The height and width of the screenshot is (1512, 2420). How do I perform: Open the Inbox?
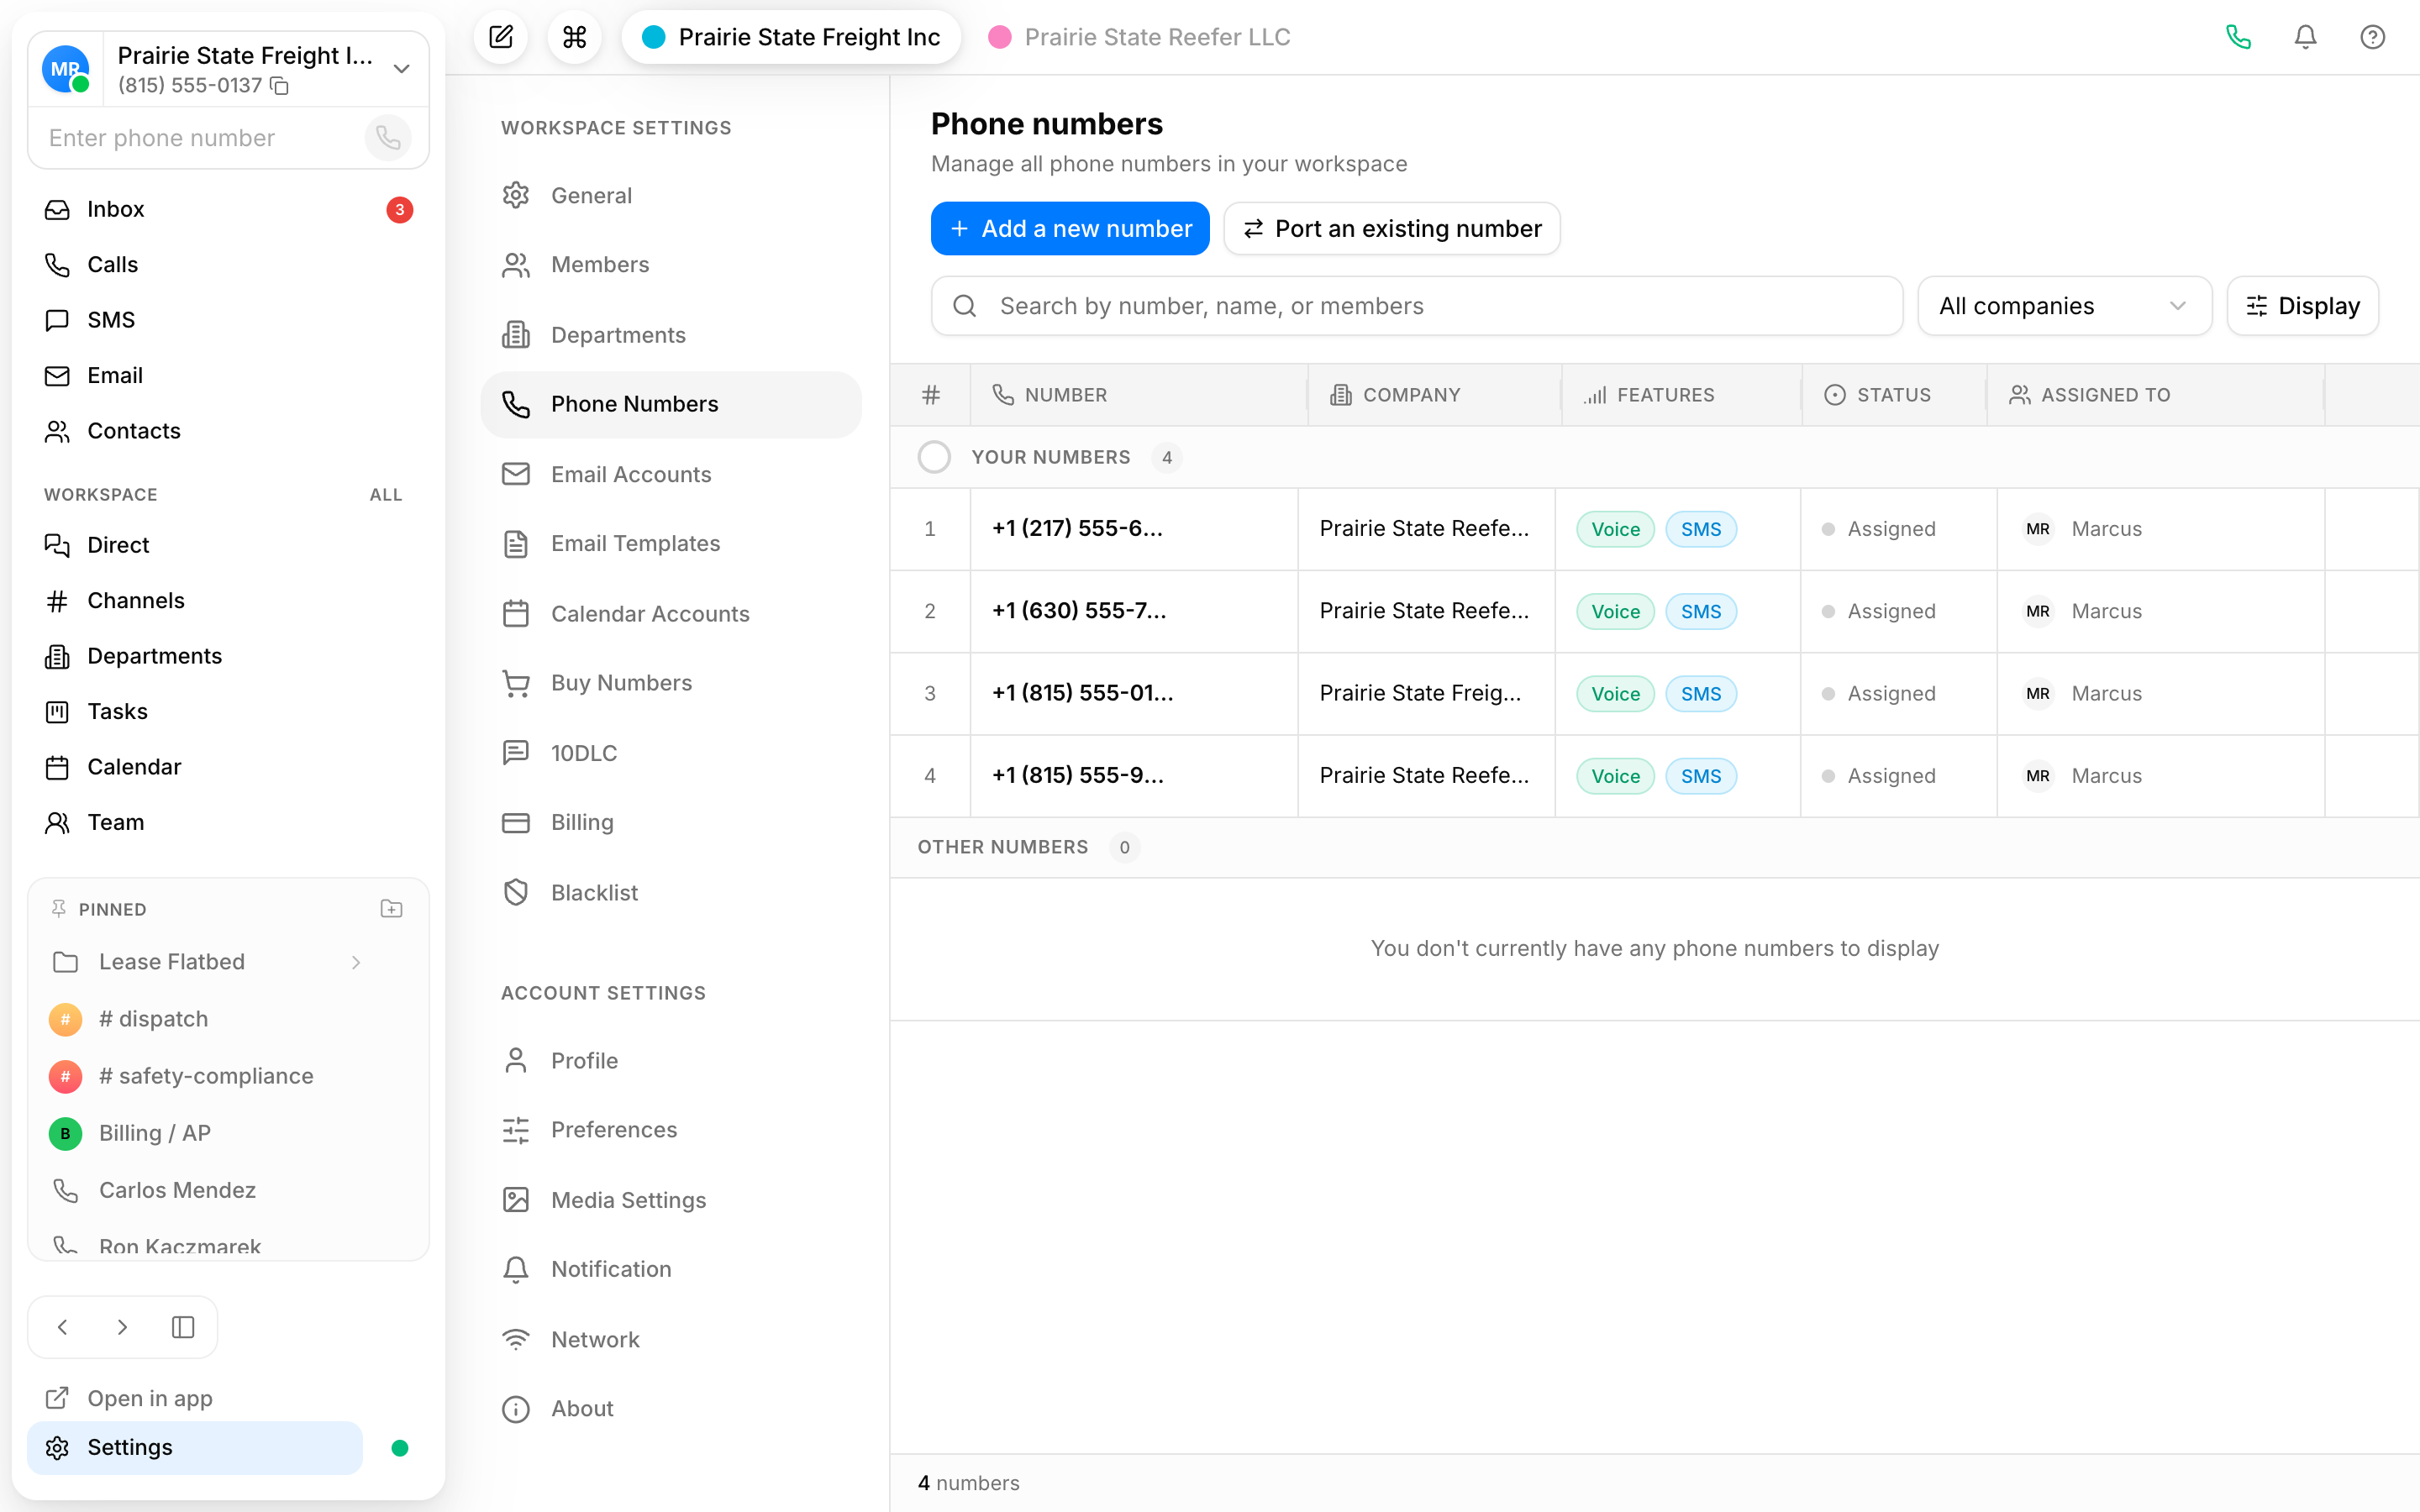[x=228, y=209]
